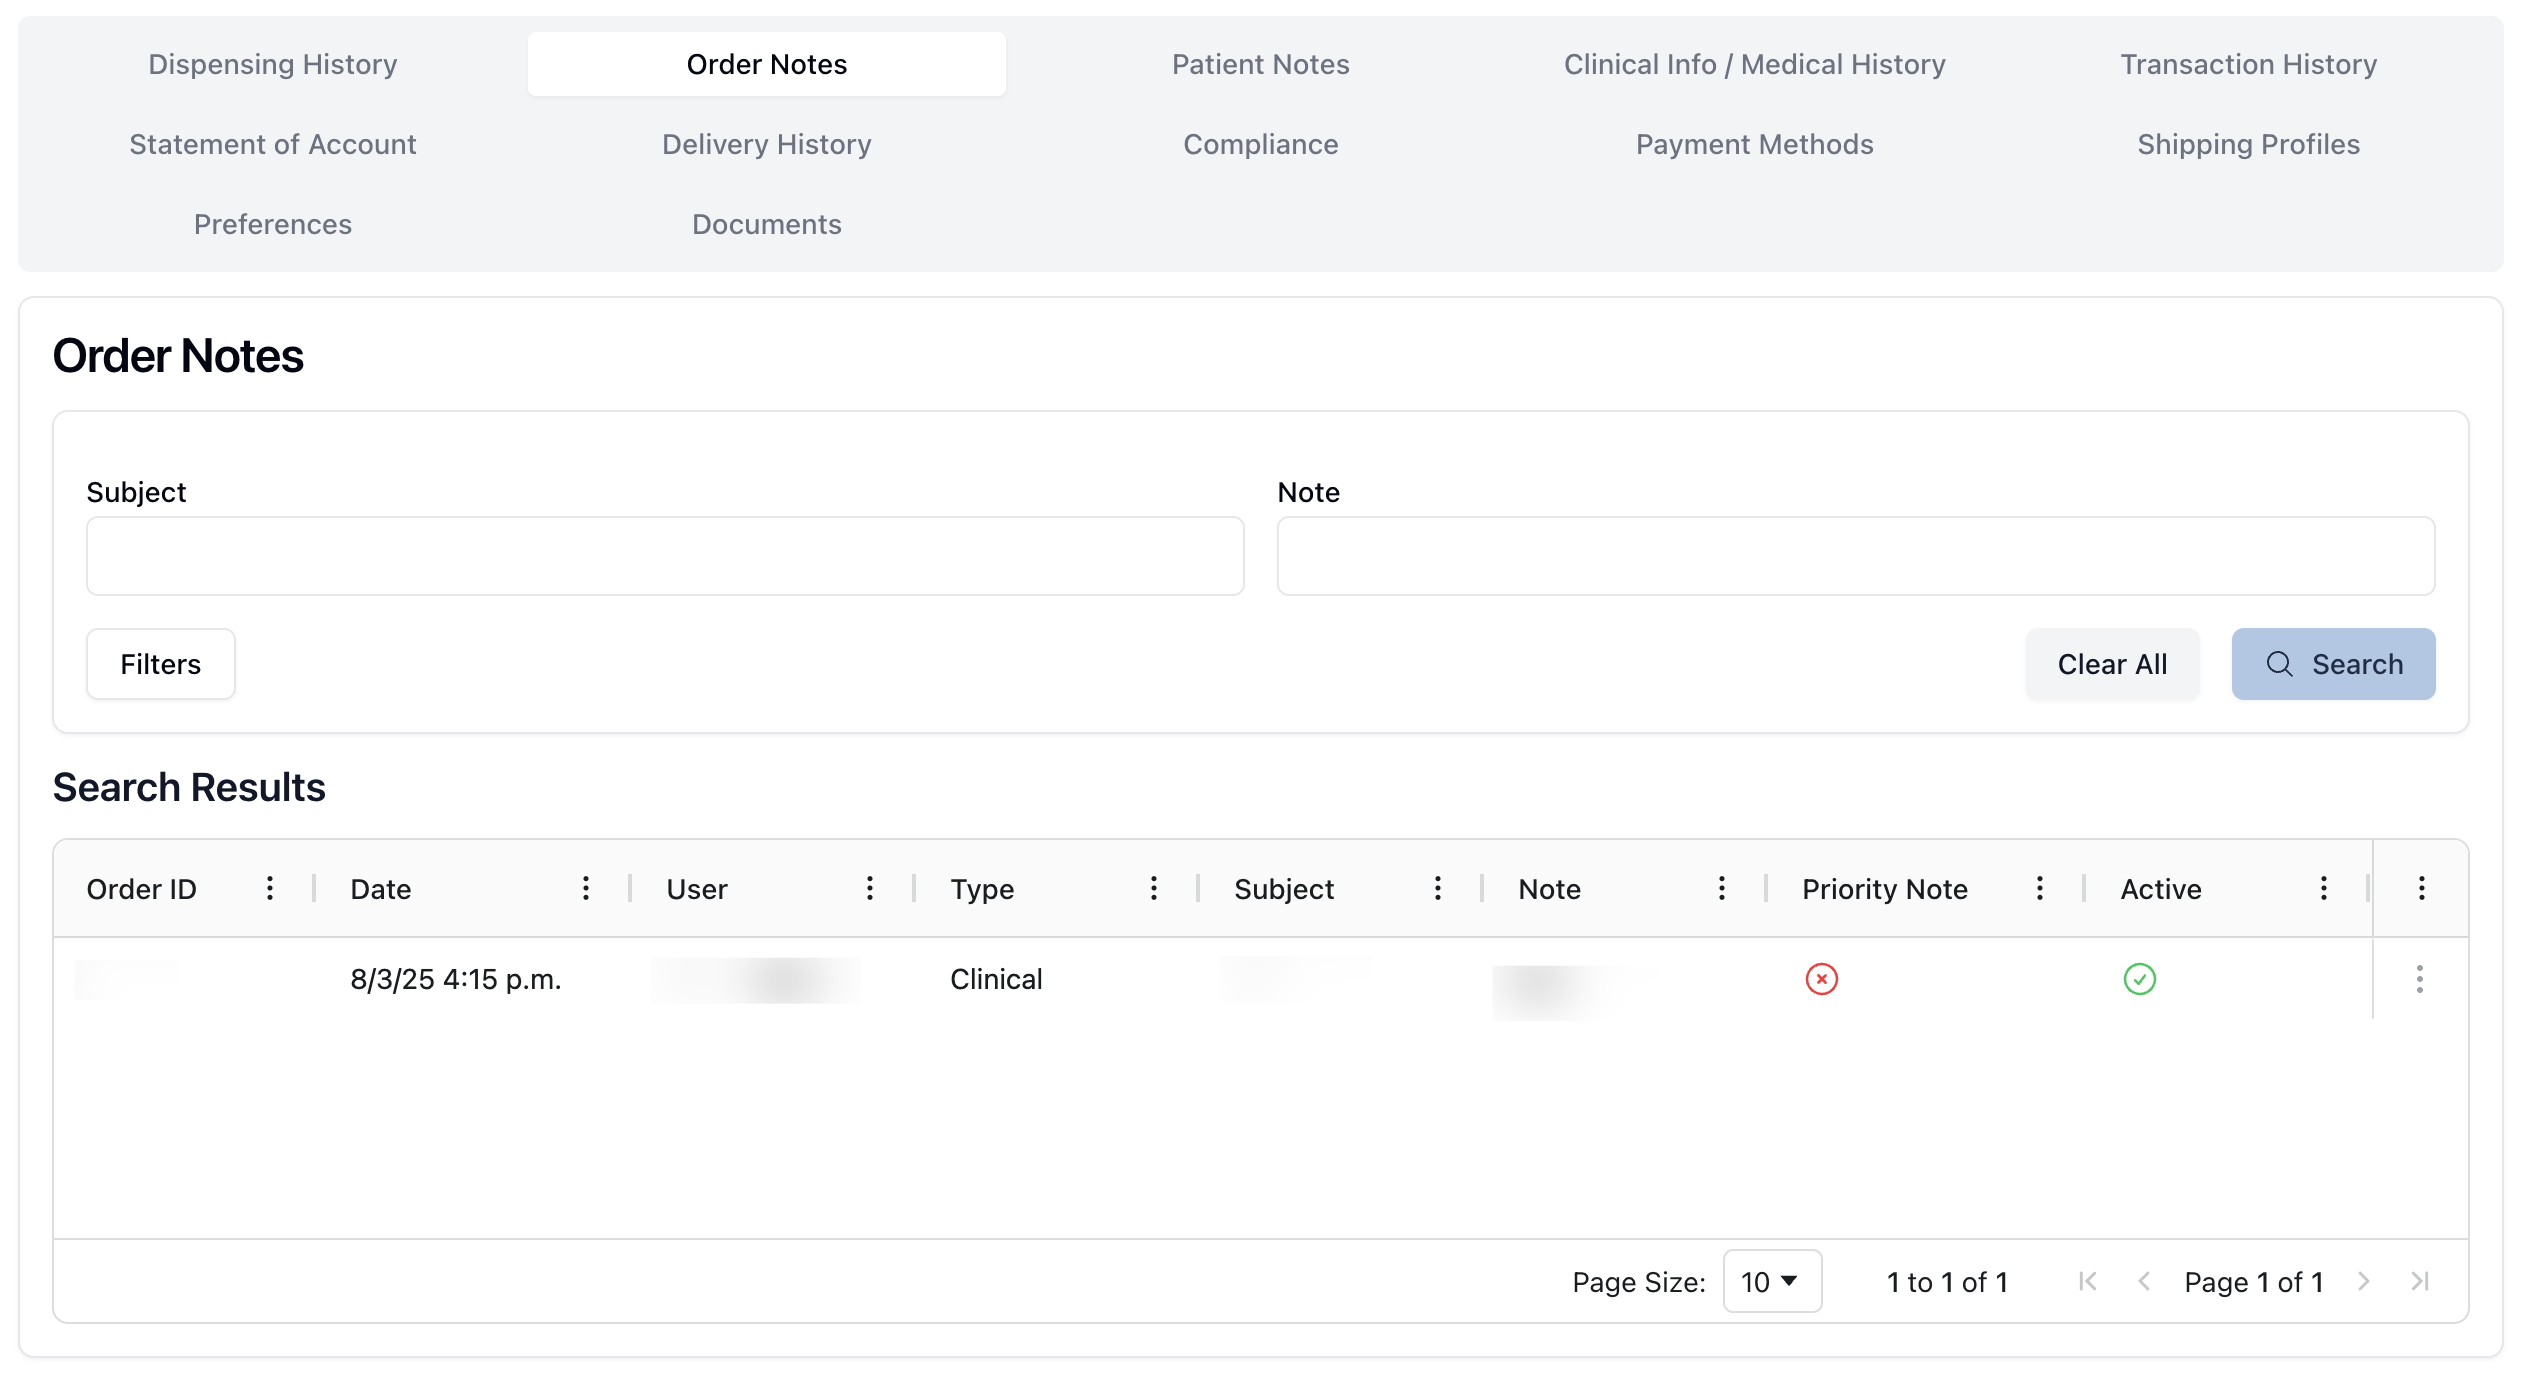2524x1376 pixels.
Task: Switch to the Dispensing History tab
Action: [272, 63]
